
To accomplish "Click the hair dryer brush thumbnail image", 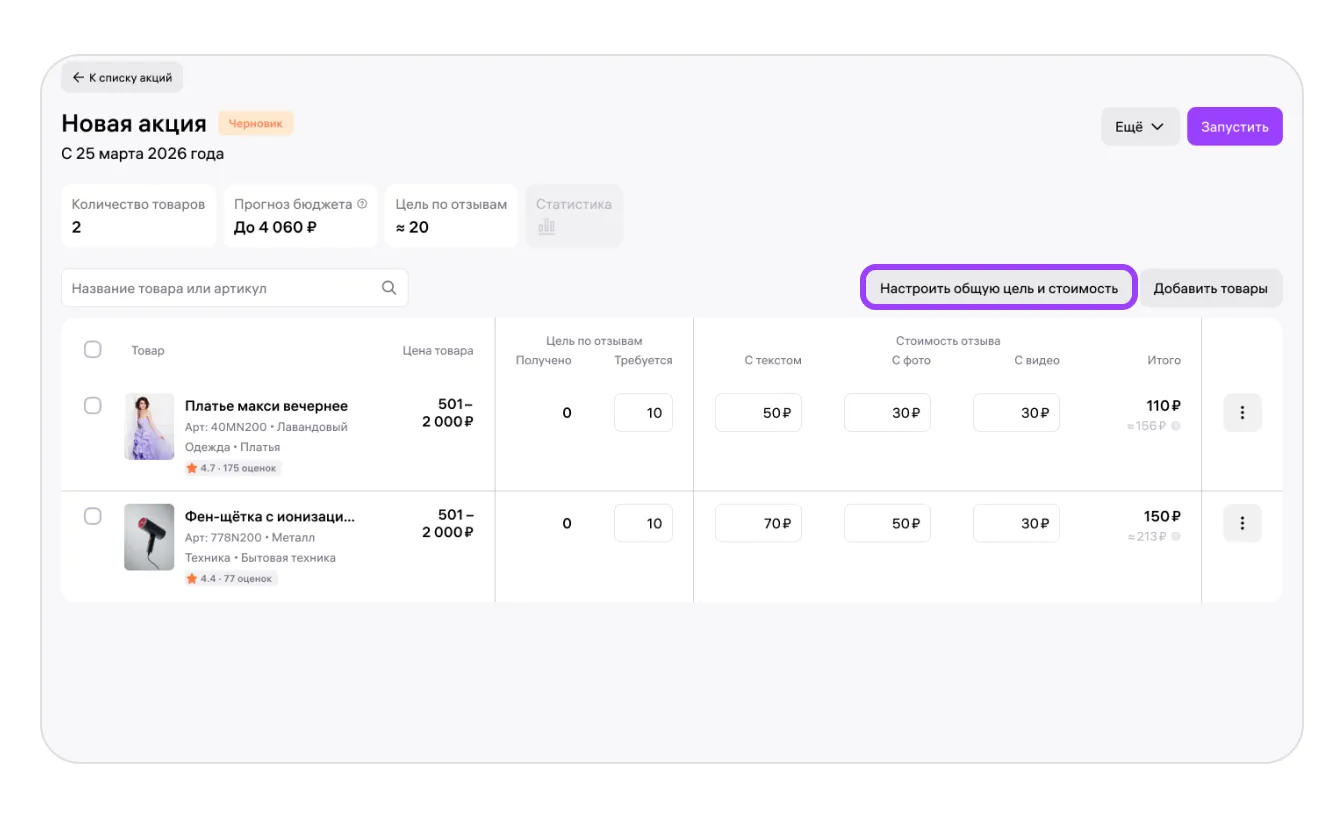I will coord(149,537).
